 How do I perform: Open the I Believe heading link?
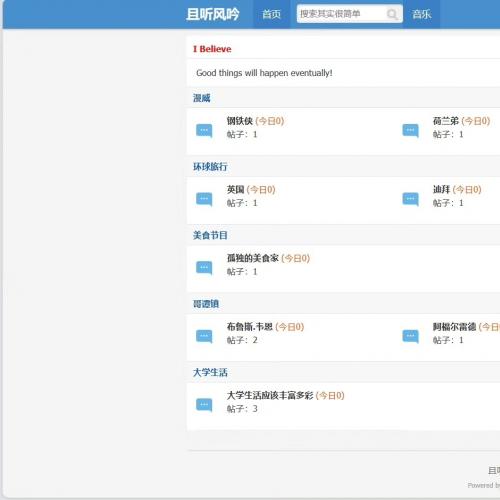(x=212, y=49)
